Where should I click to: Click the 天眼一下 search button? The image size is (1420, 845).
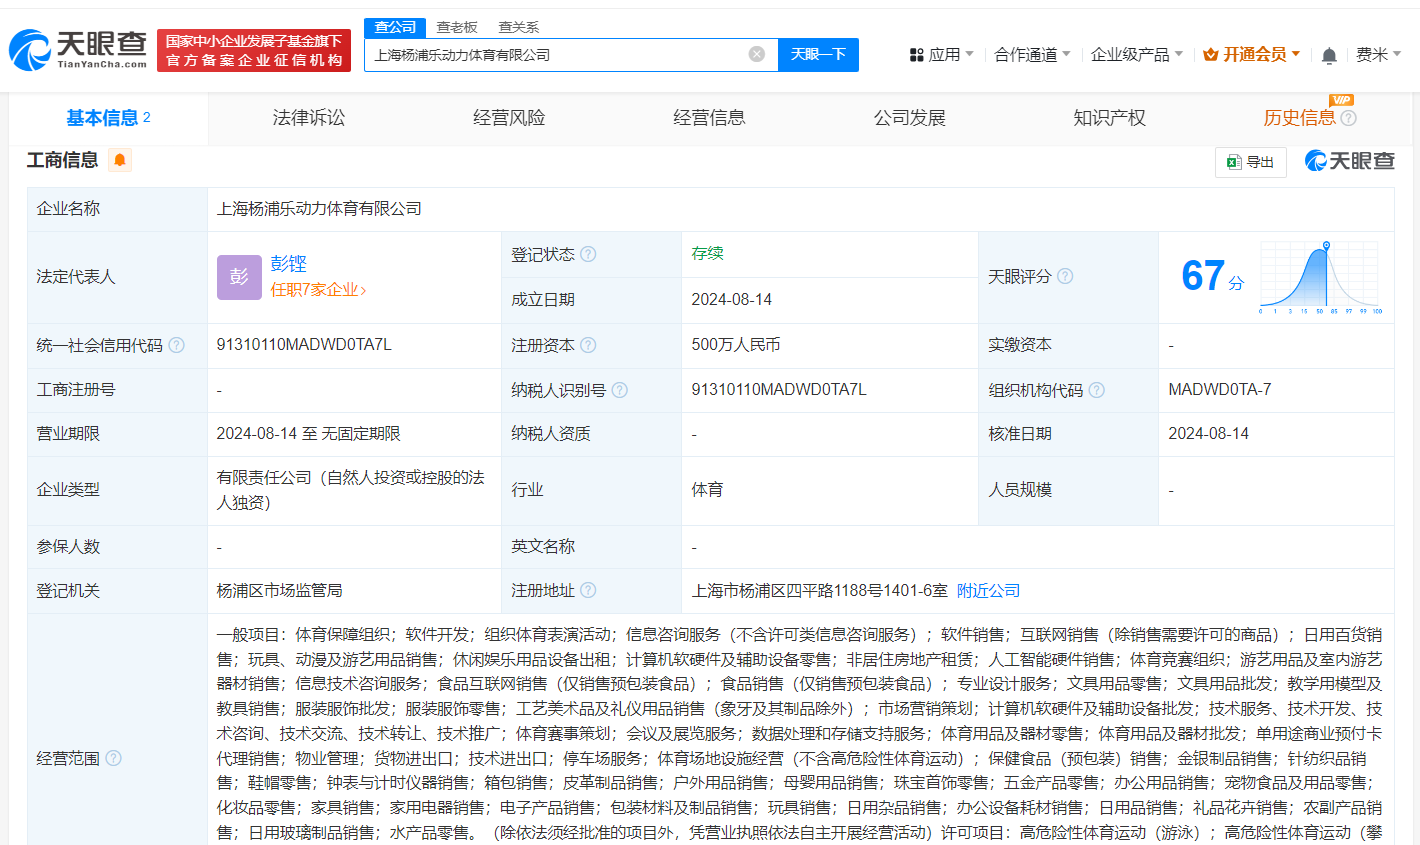(818, 55)
